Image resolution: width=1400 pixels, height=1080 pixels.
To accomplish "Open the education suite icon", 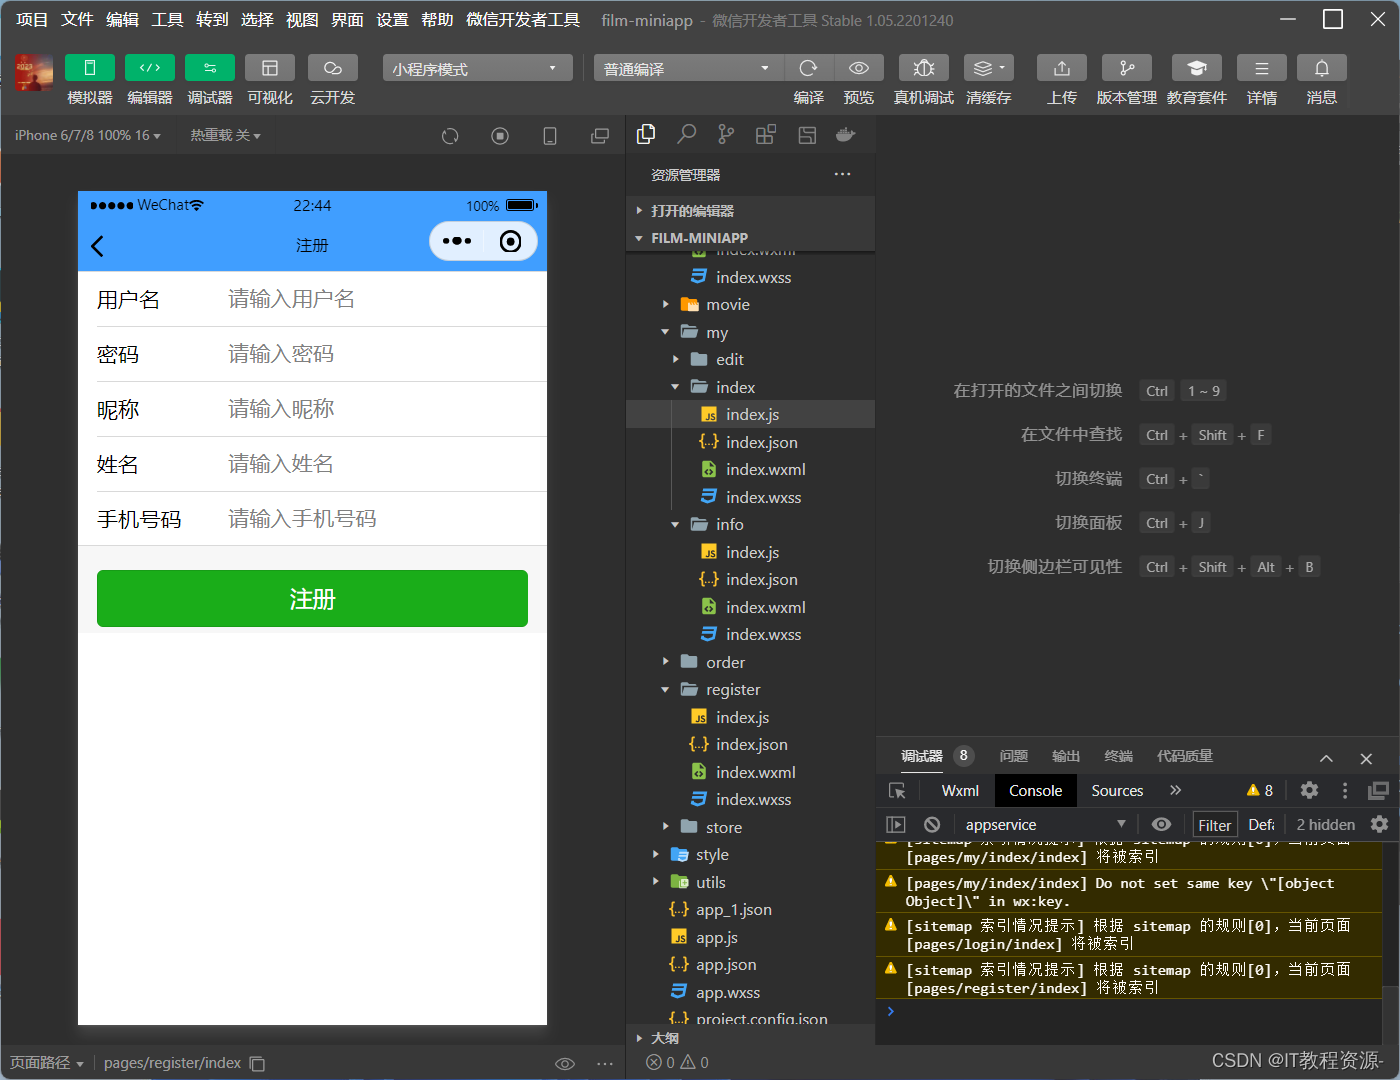I will pos(1197,67).
